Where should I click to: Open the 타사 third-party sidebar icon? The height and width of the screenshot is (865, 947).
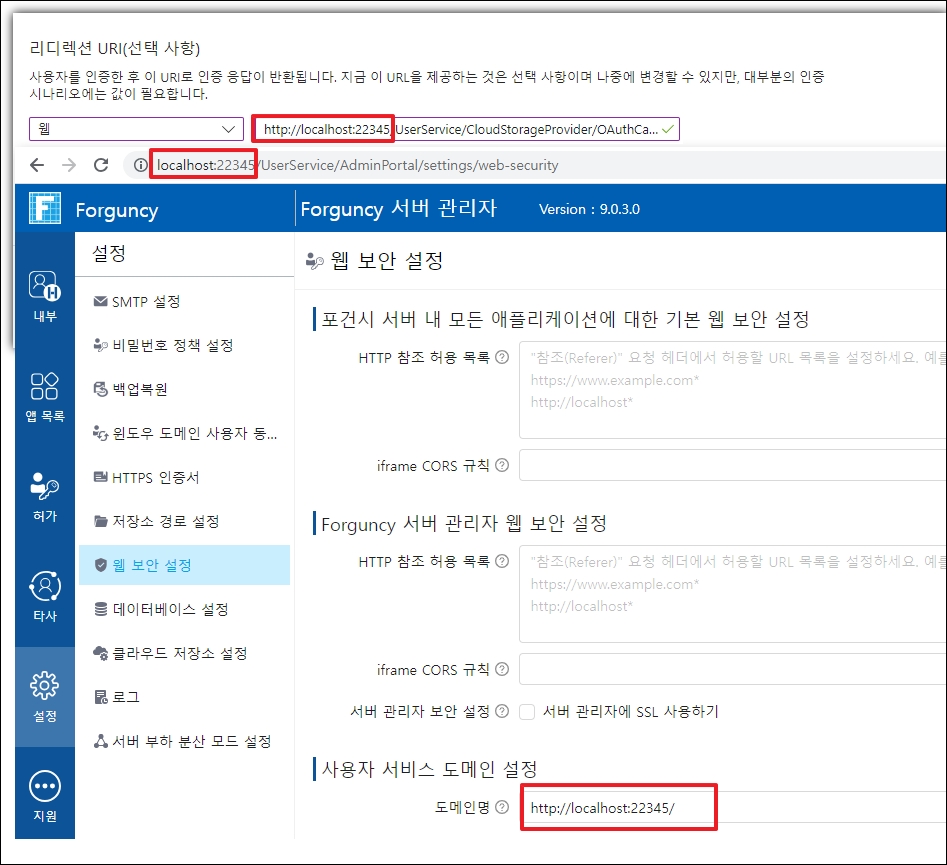[45, 595]
